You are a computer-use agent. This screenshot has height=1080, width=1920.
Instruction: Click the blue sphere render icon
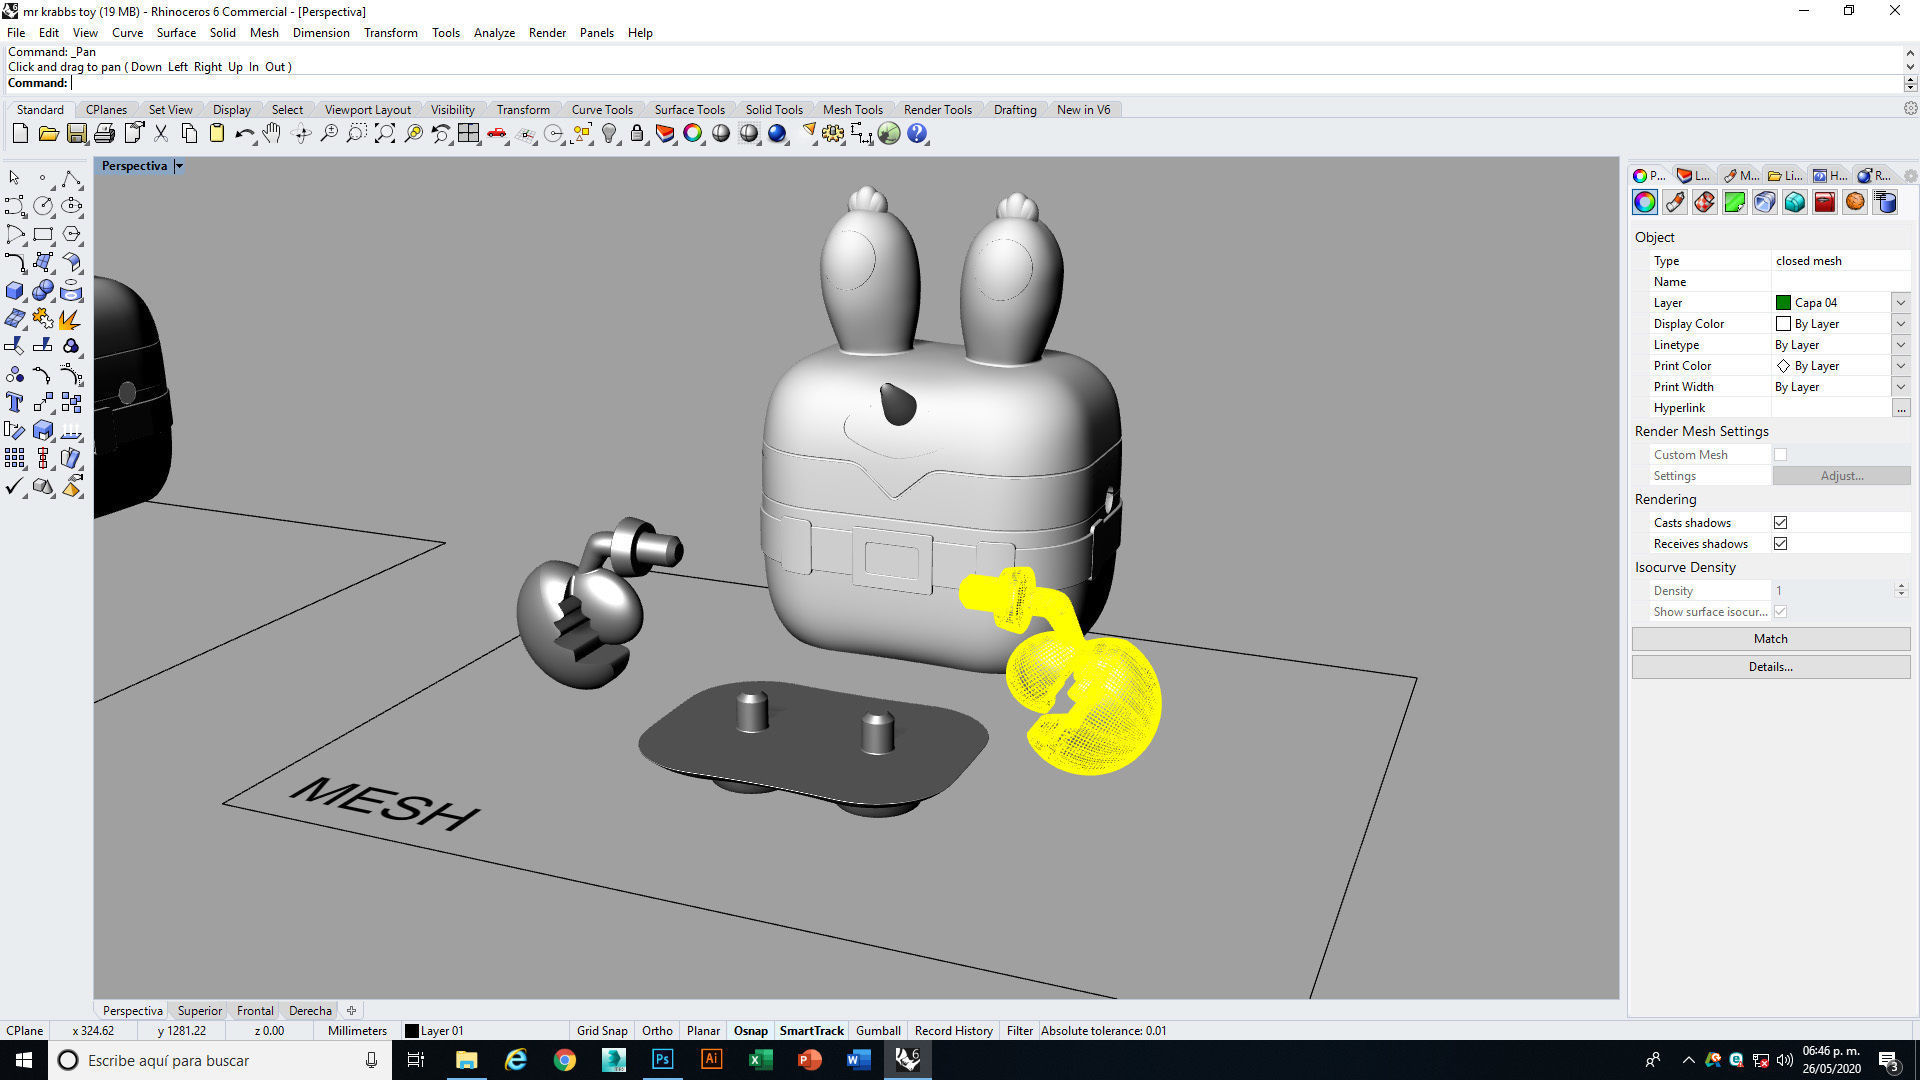tap(777, 133)
